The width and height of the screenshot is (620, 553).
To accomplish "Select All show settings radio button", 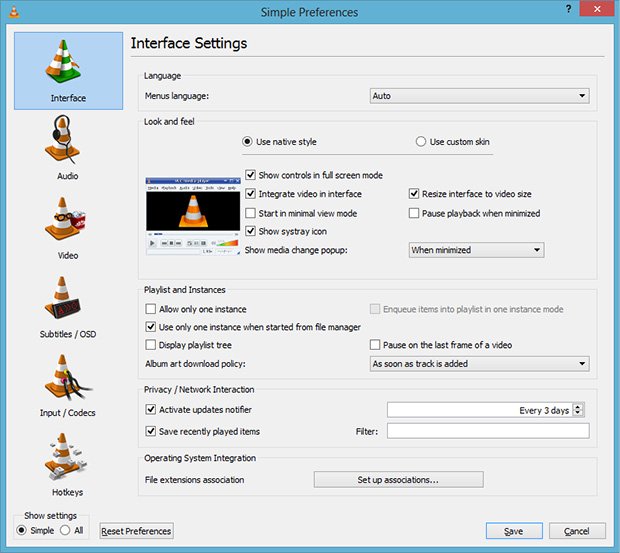I will click(x=65, y=530).
